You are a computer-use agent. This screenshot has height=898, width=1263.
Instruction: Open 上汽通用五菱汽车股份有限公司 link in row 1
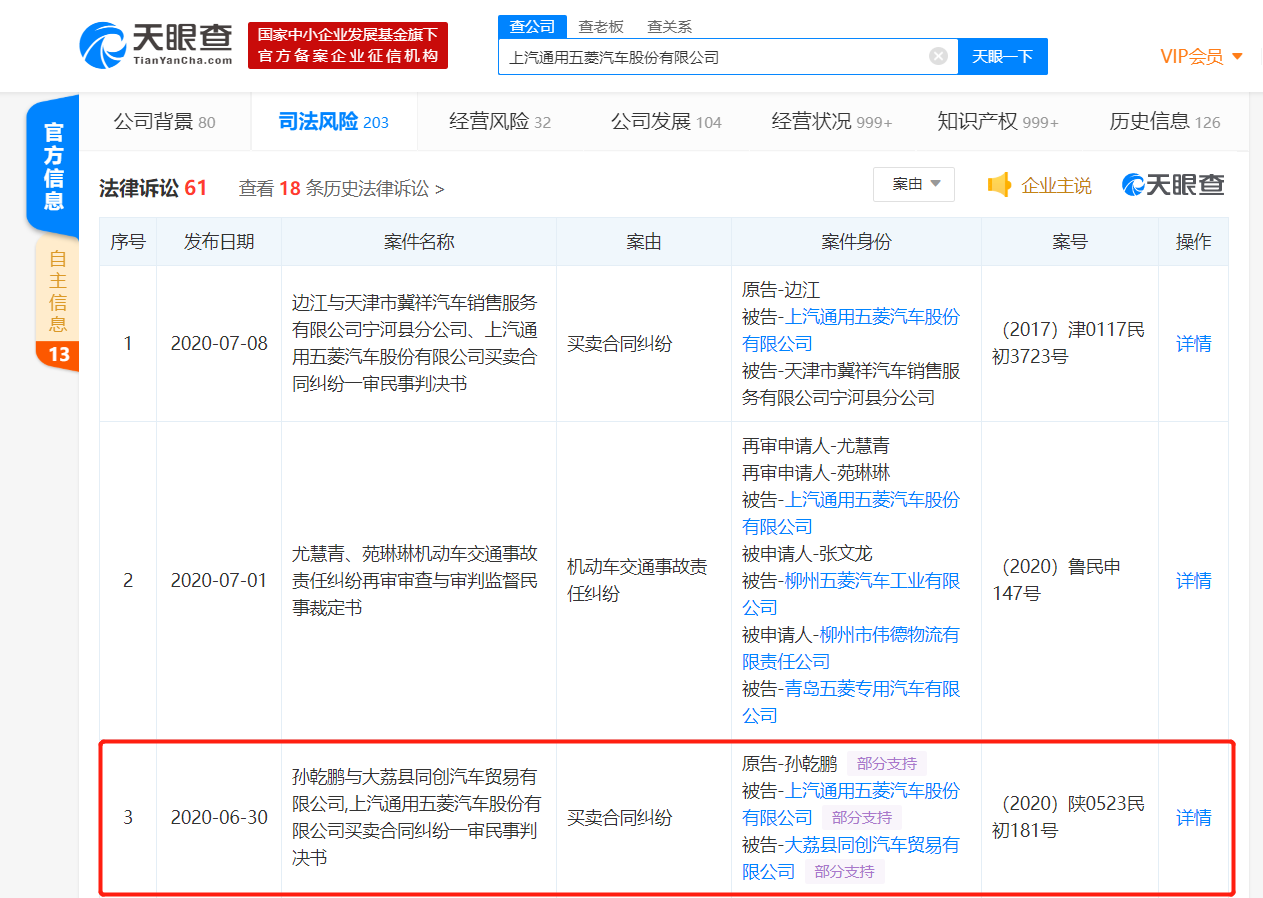(851, 330)
